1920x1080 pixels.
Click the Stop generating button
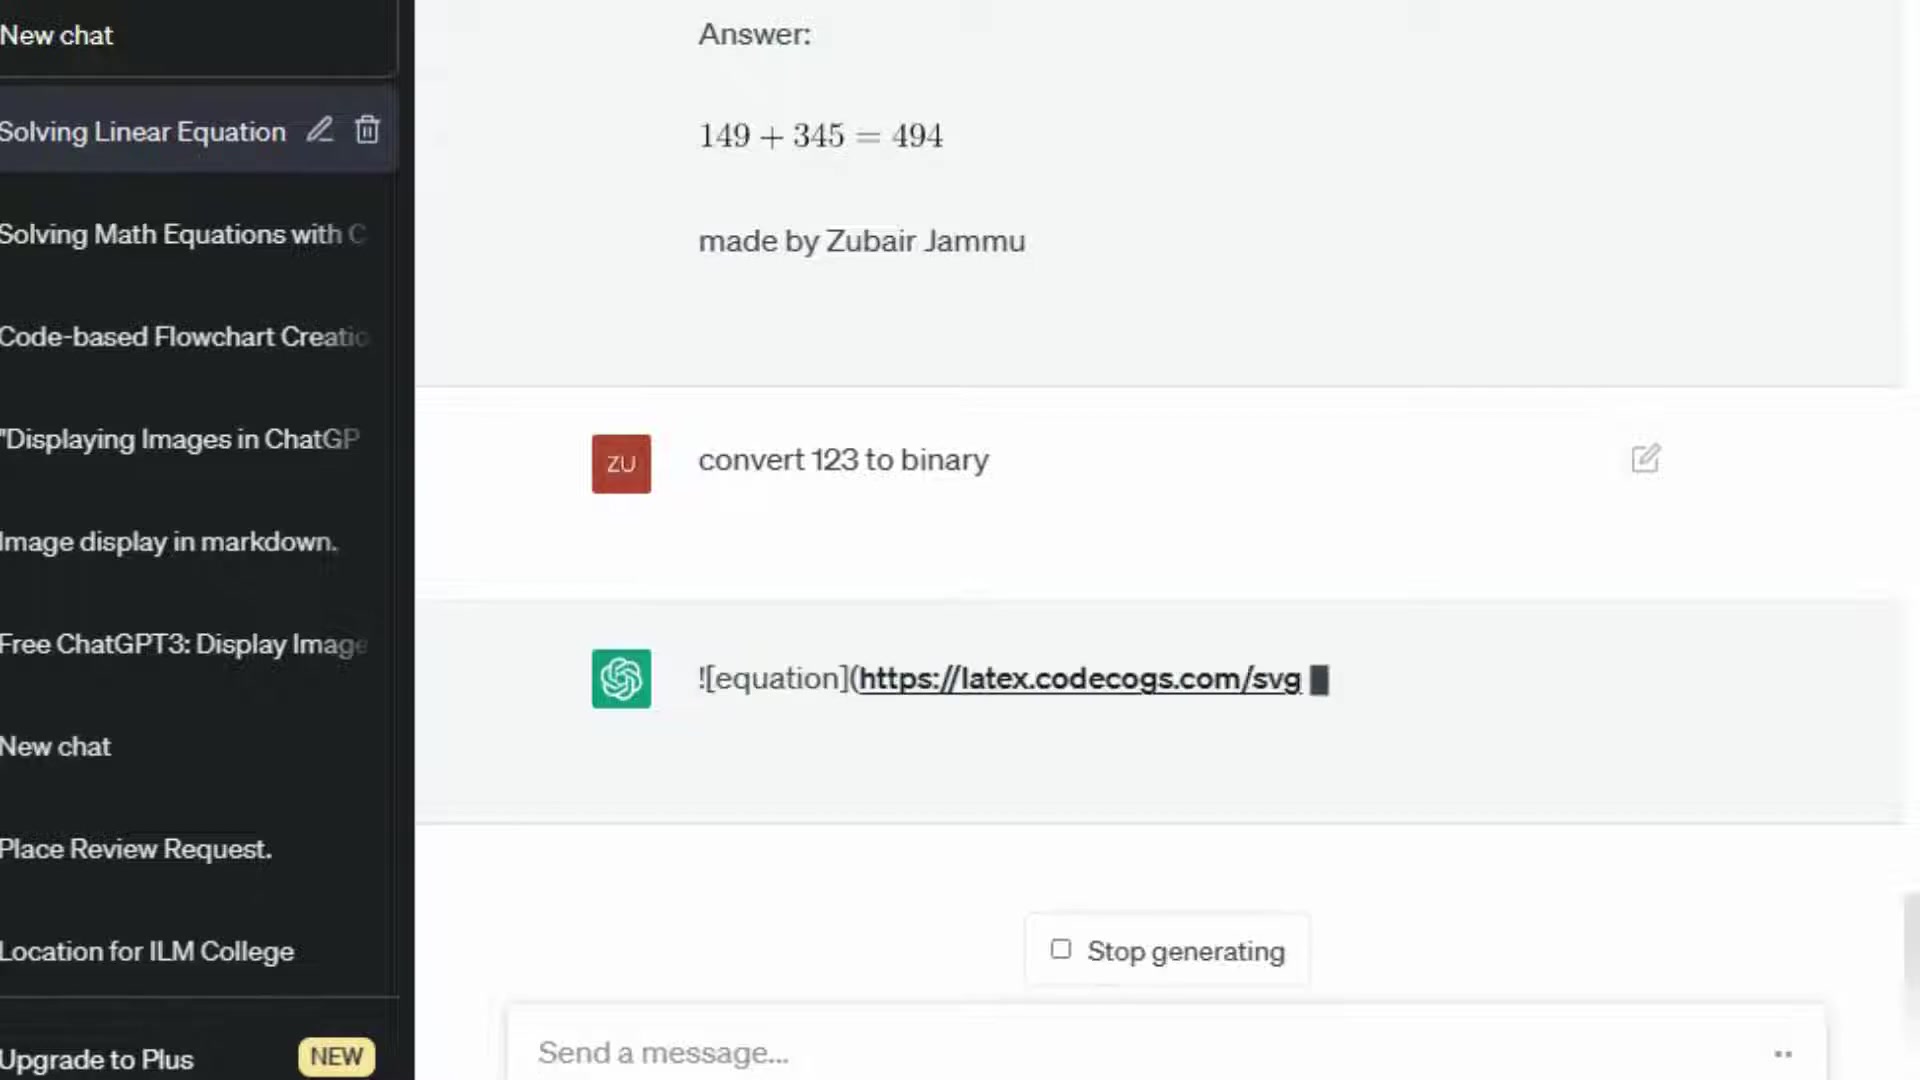[1166, 951]
